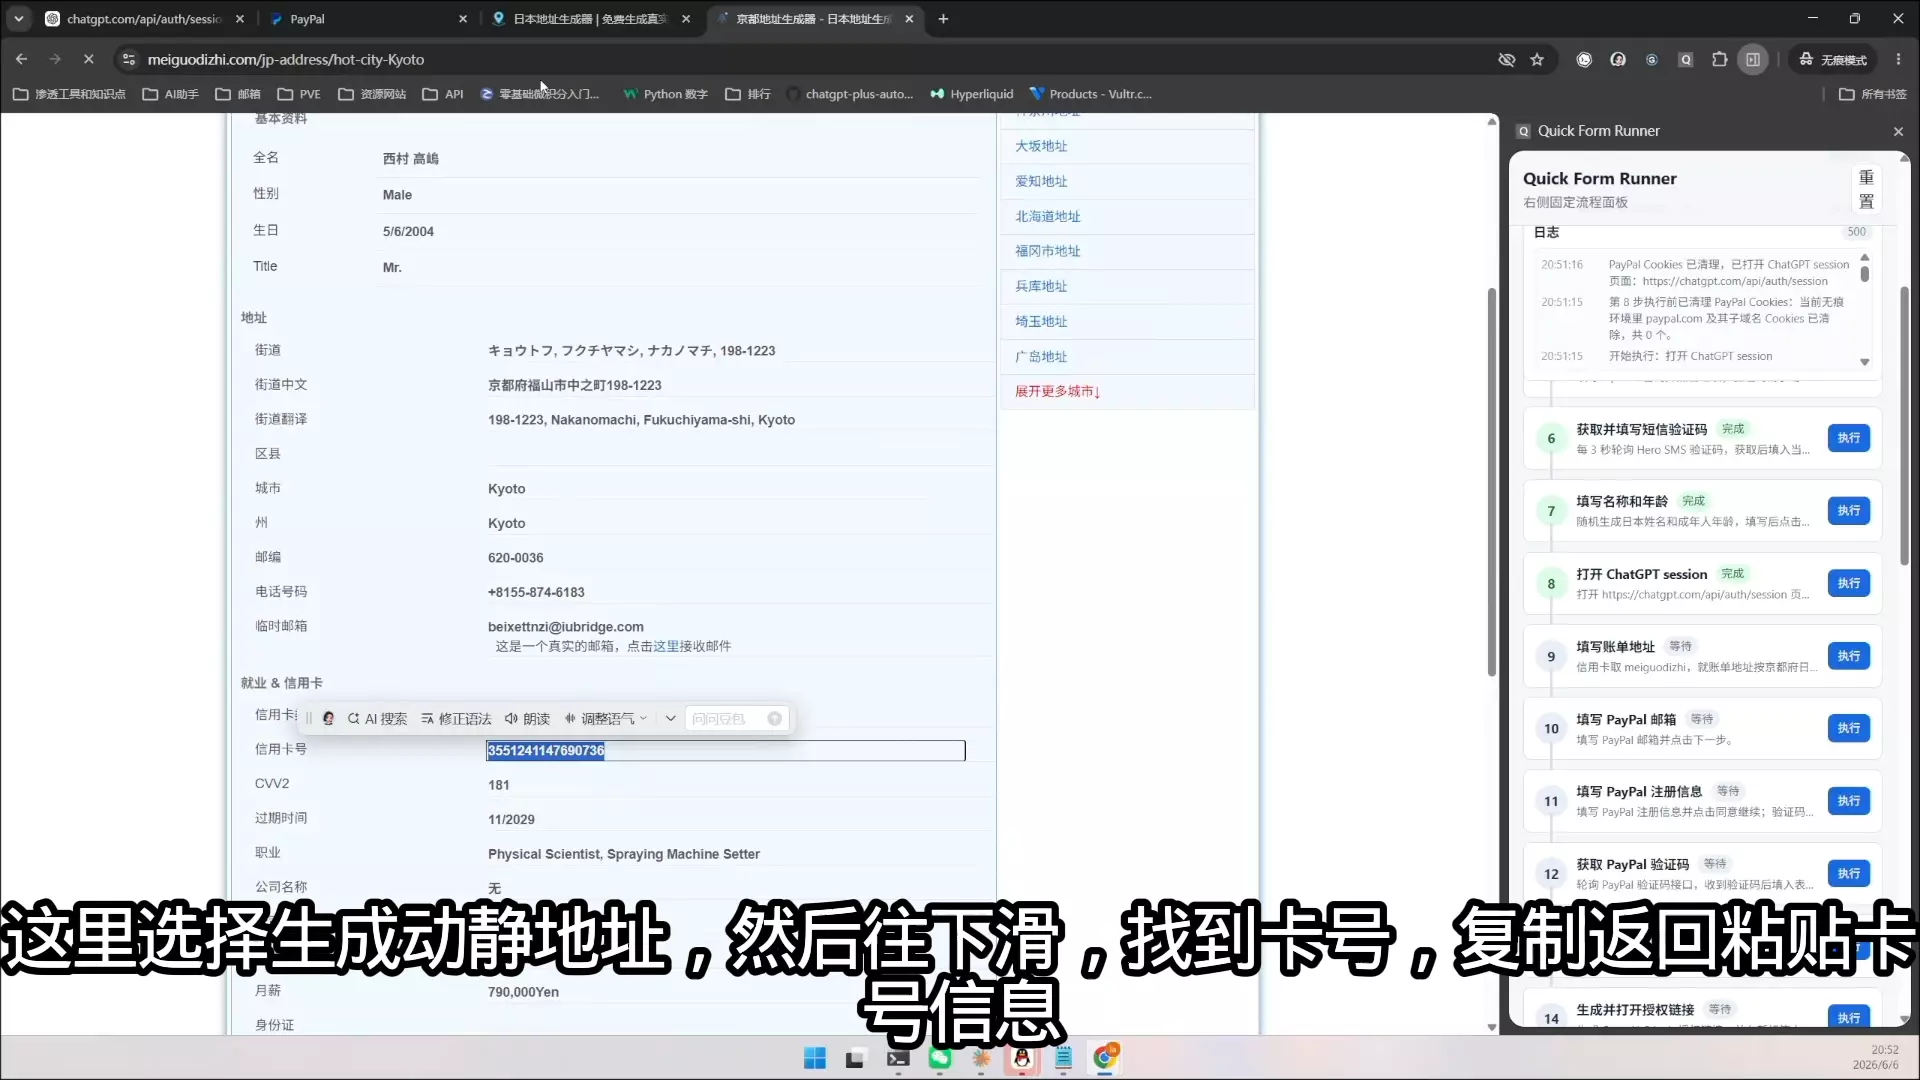Close the PayPal tab
The width and height of the screenshot is (1920, 1080).
(463, 19)
